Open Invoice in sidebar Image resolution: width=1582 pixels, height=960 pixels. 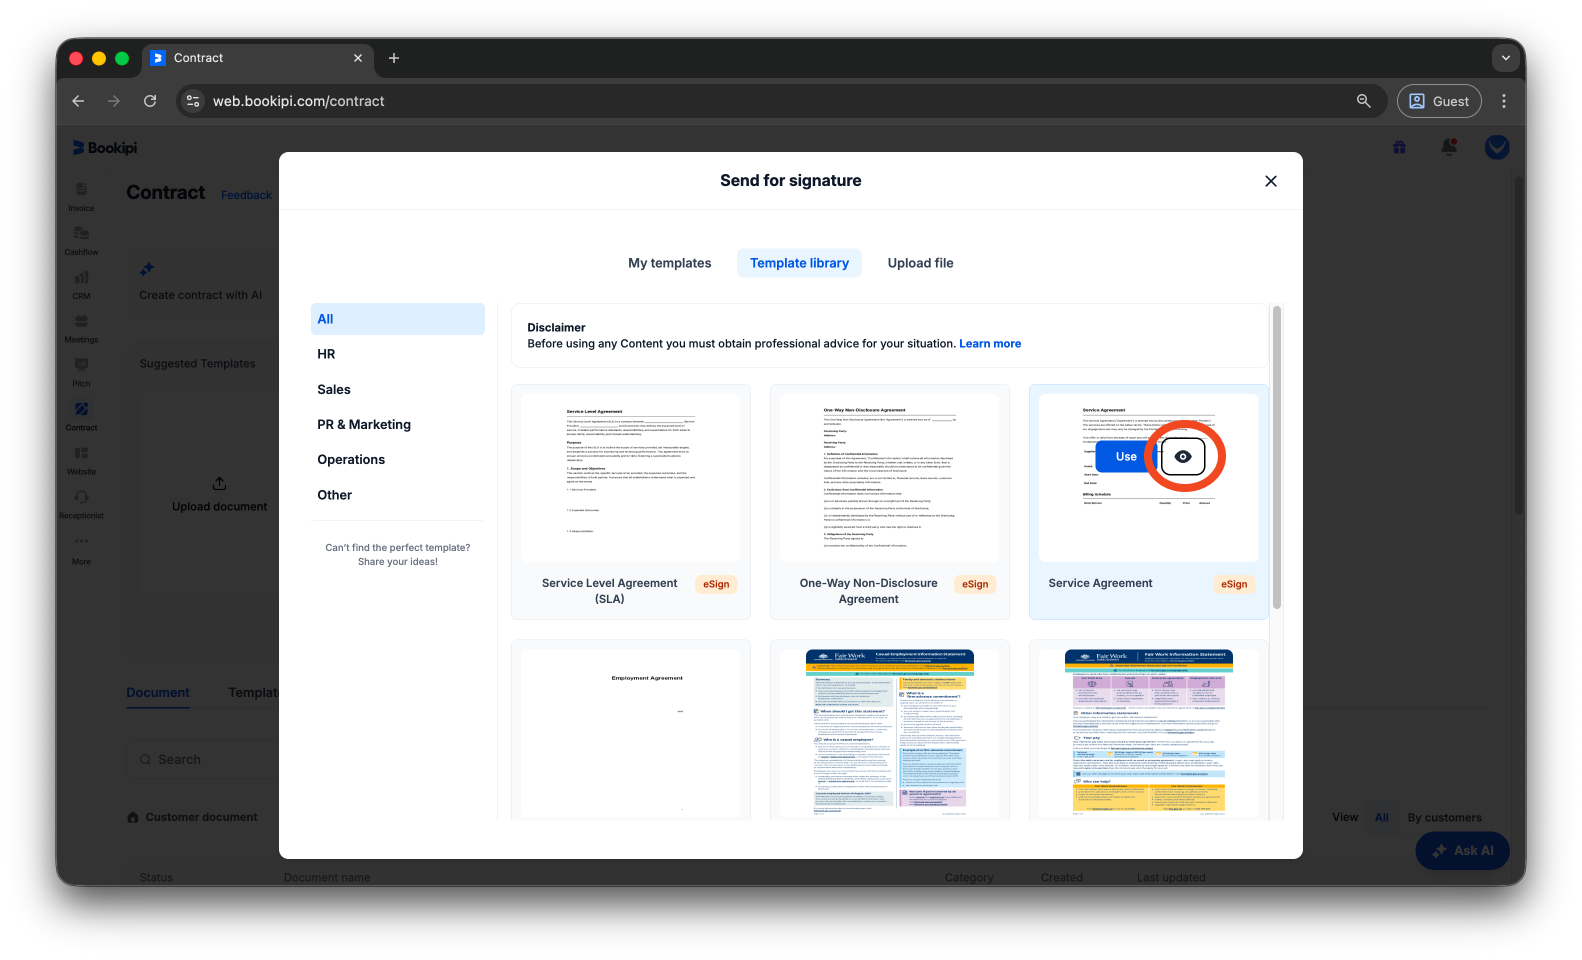81,197
